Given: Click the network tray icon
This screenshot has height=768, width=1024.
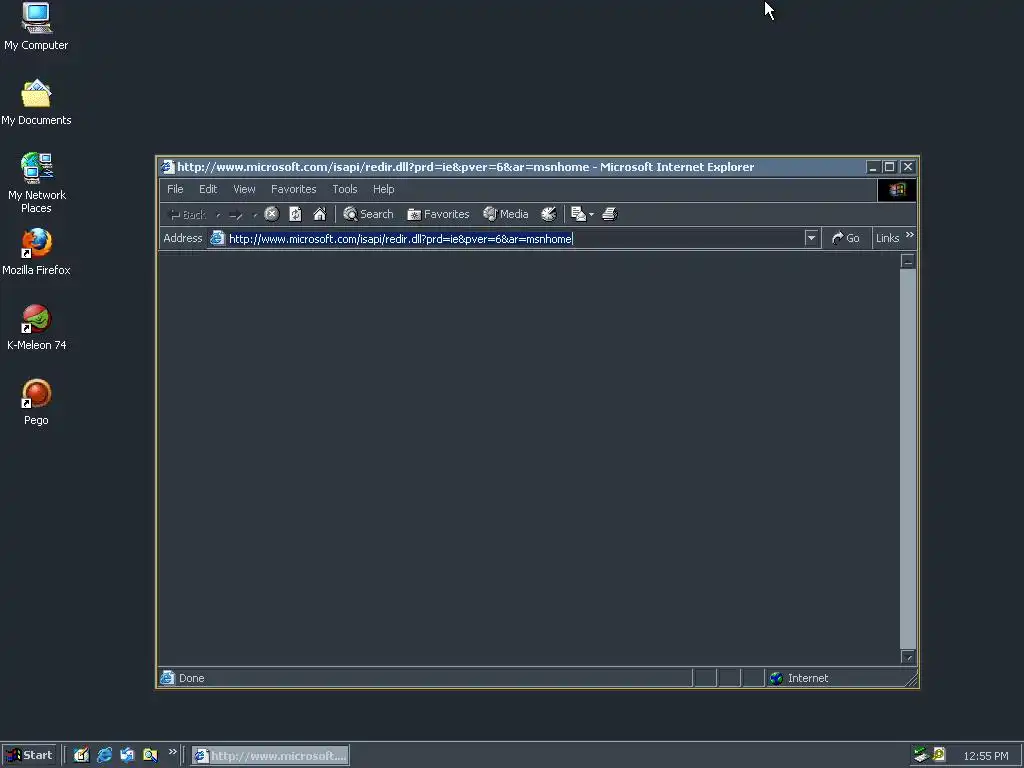Looking at the screenshot, I should click(x=921, y=755).
